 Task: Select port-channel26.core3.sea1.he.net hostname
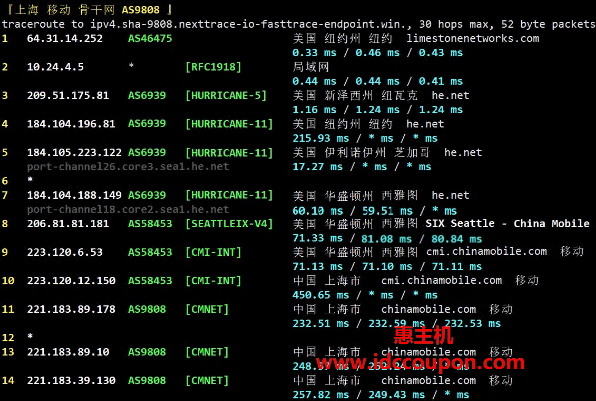coord(128,166)
